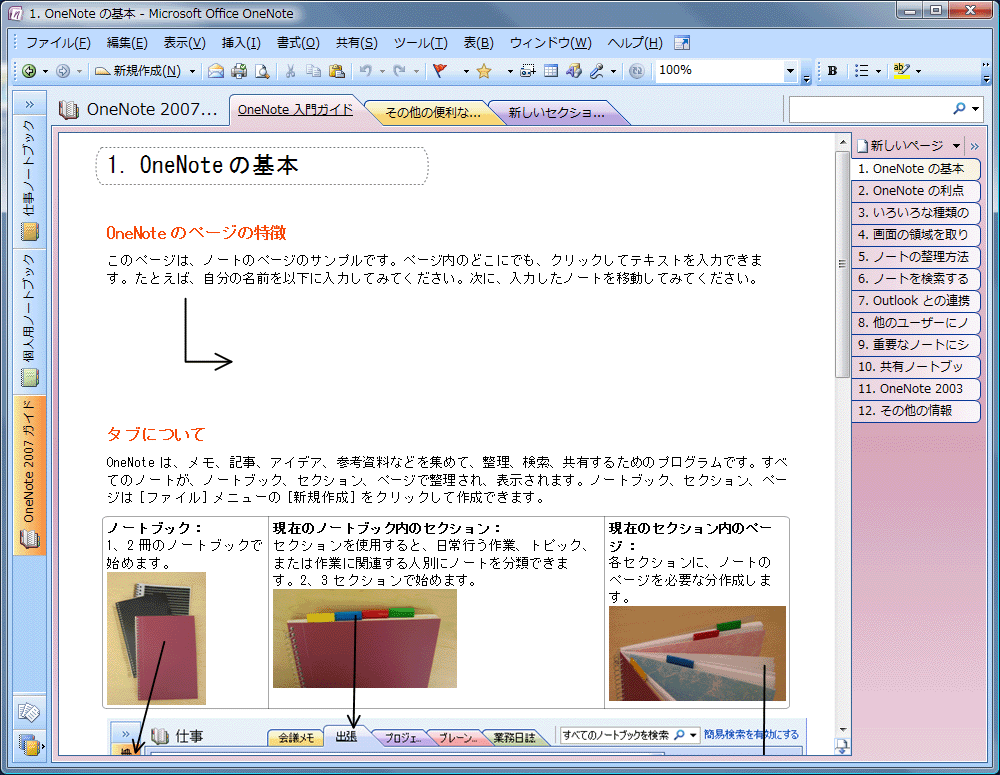
Task: Open the 新規作成 dropdown arrow
Action: tap(192, 71)
